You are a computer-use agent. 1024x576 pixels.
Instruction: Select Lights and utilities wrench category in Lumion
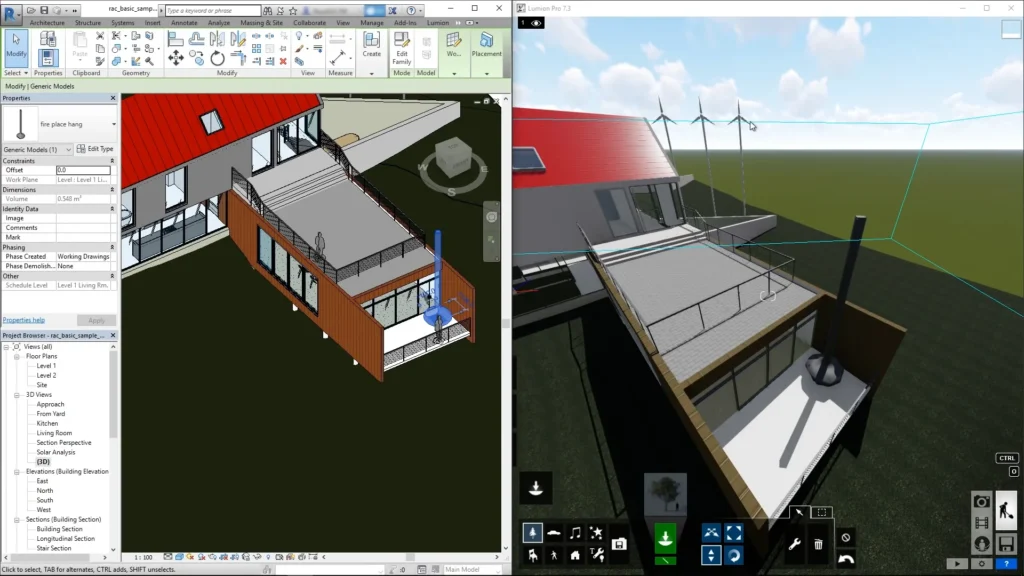pyautogui.click(x=596, y=555)
